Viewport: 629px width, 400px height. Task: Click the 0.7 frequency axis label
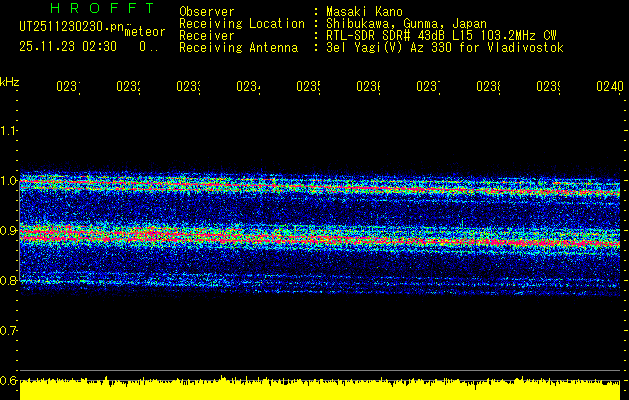click(8, 331)
